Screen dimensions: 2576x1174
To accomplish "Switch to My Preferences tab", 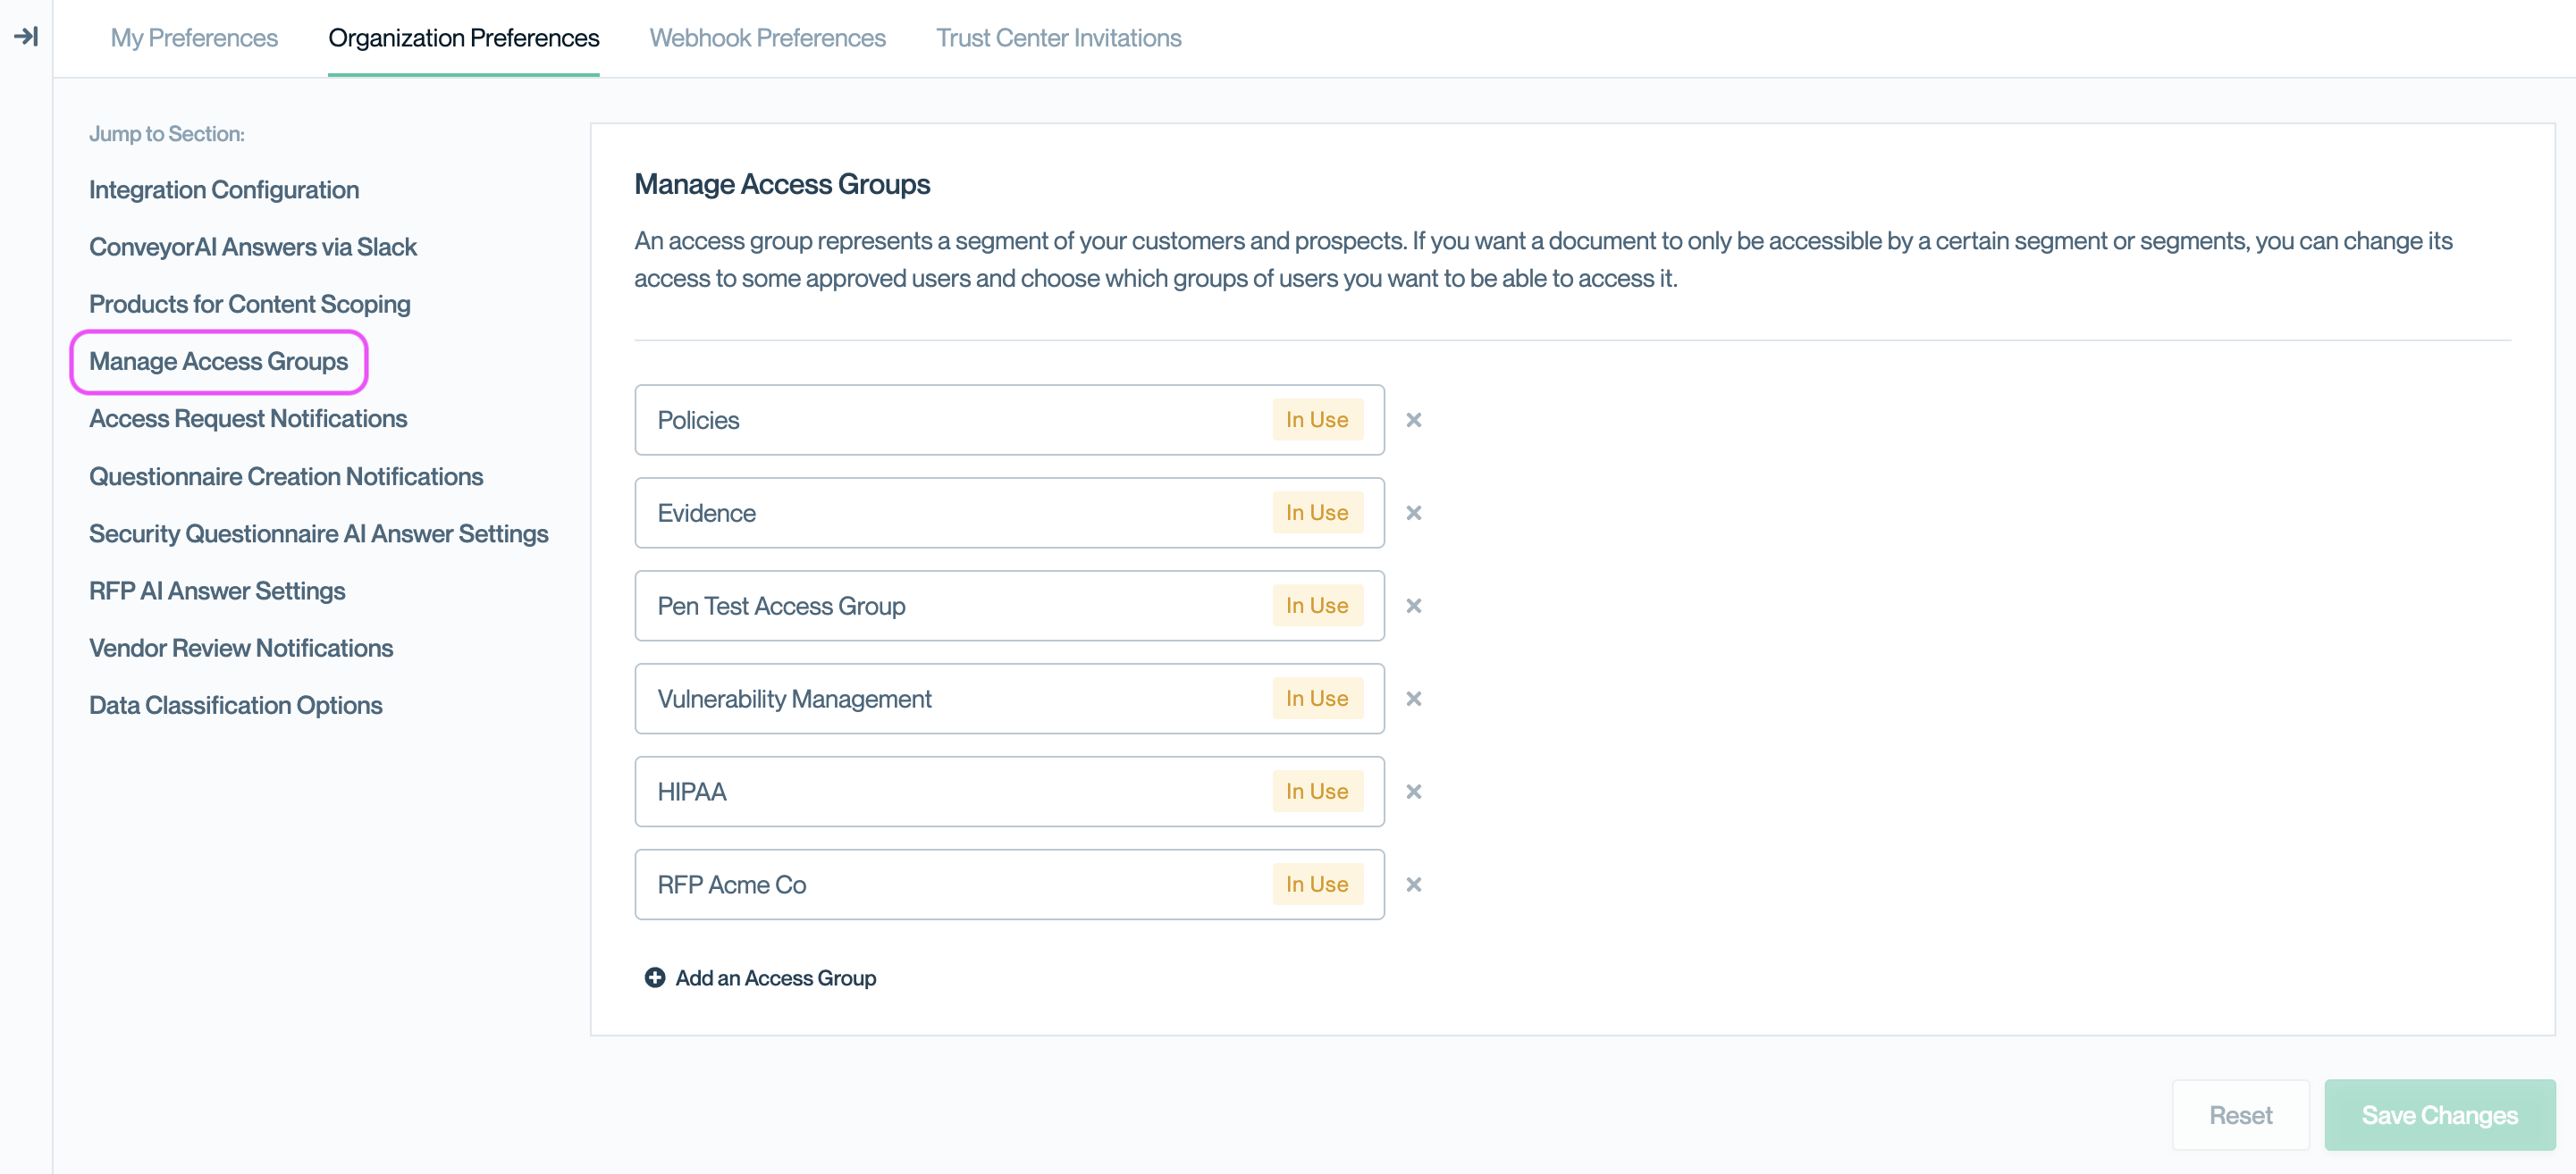I will [194, 38].
